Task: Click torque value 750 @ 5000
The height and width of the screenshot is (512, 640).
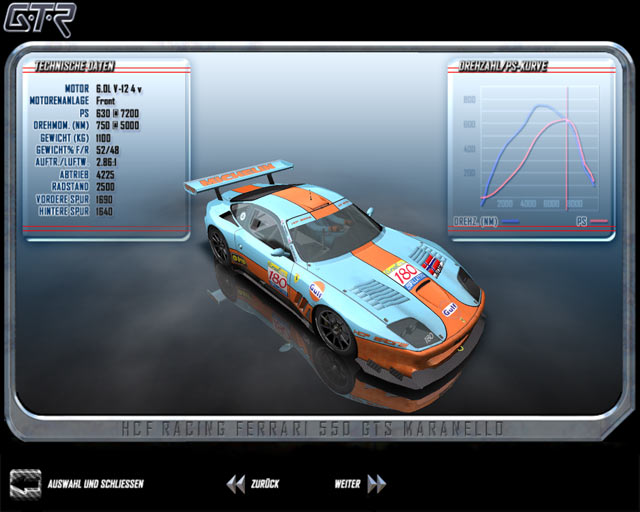Action: point(118,125)
